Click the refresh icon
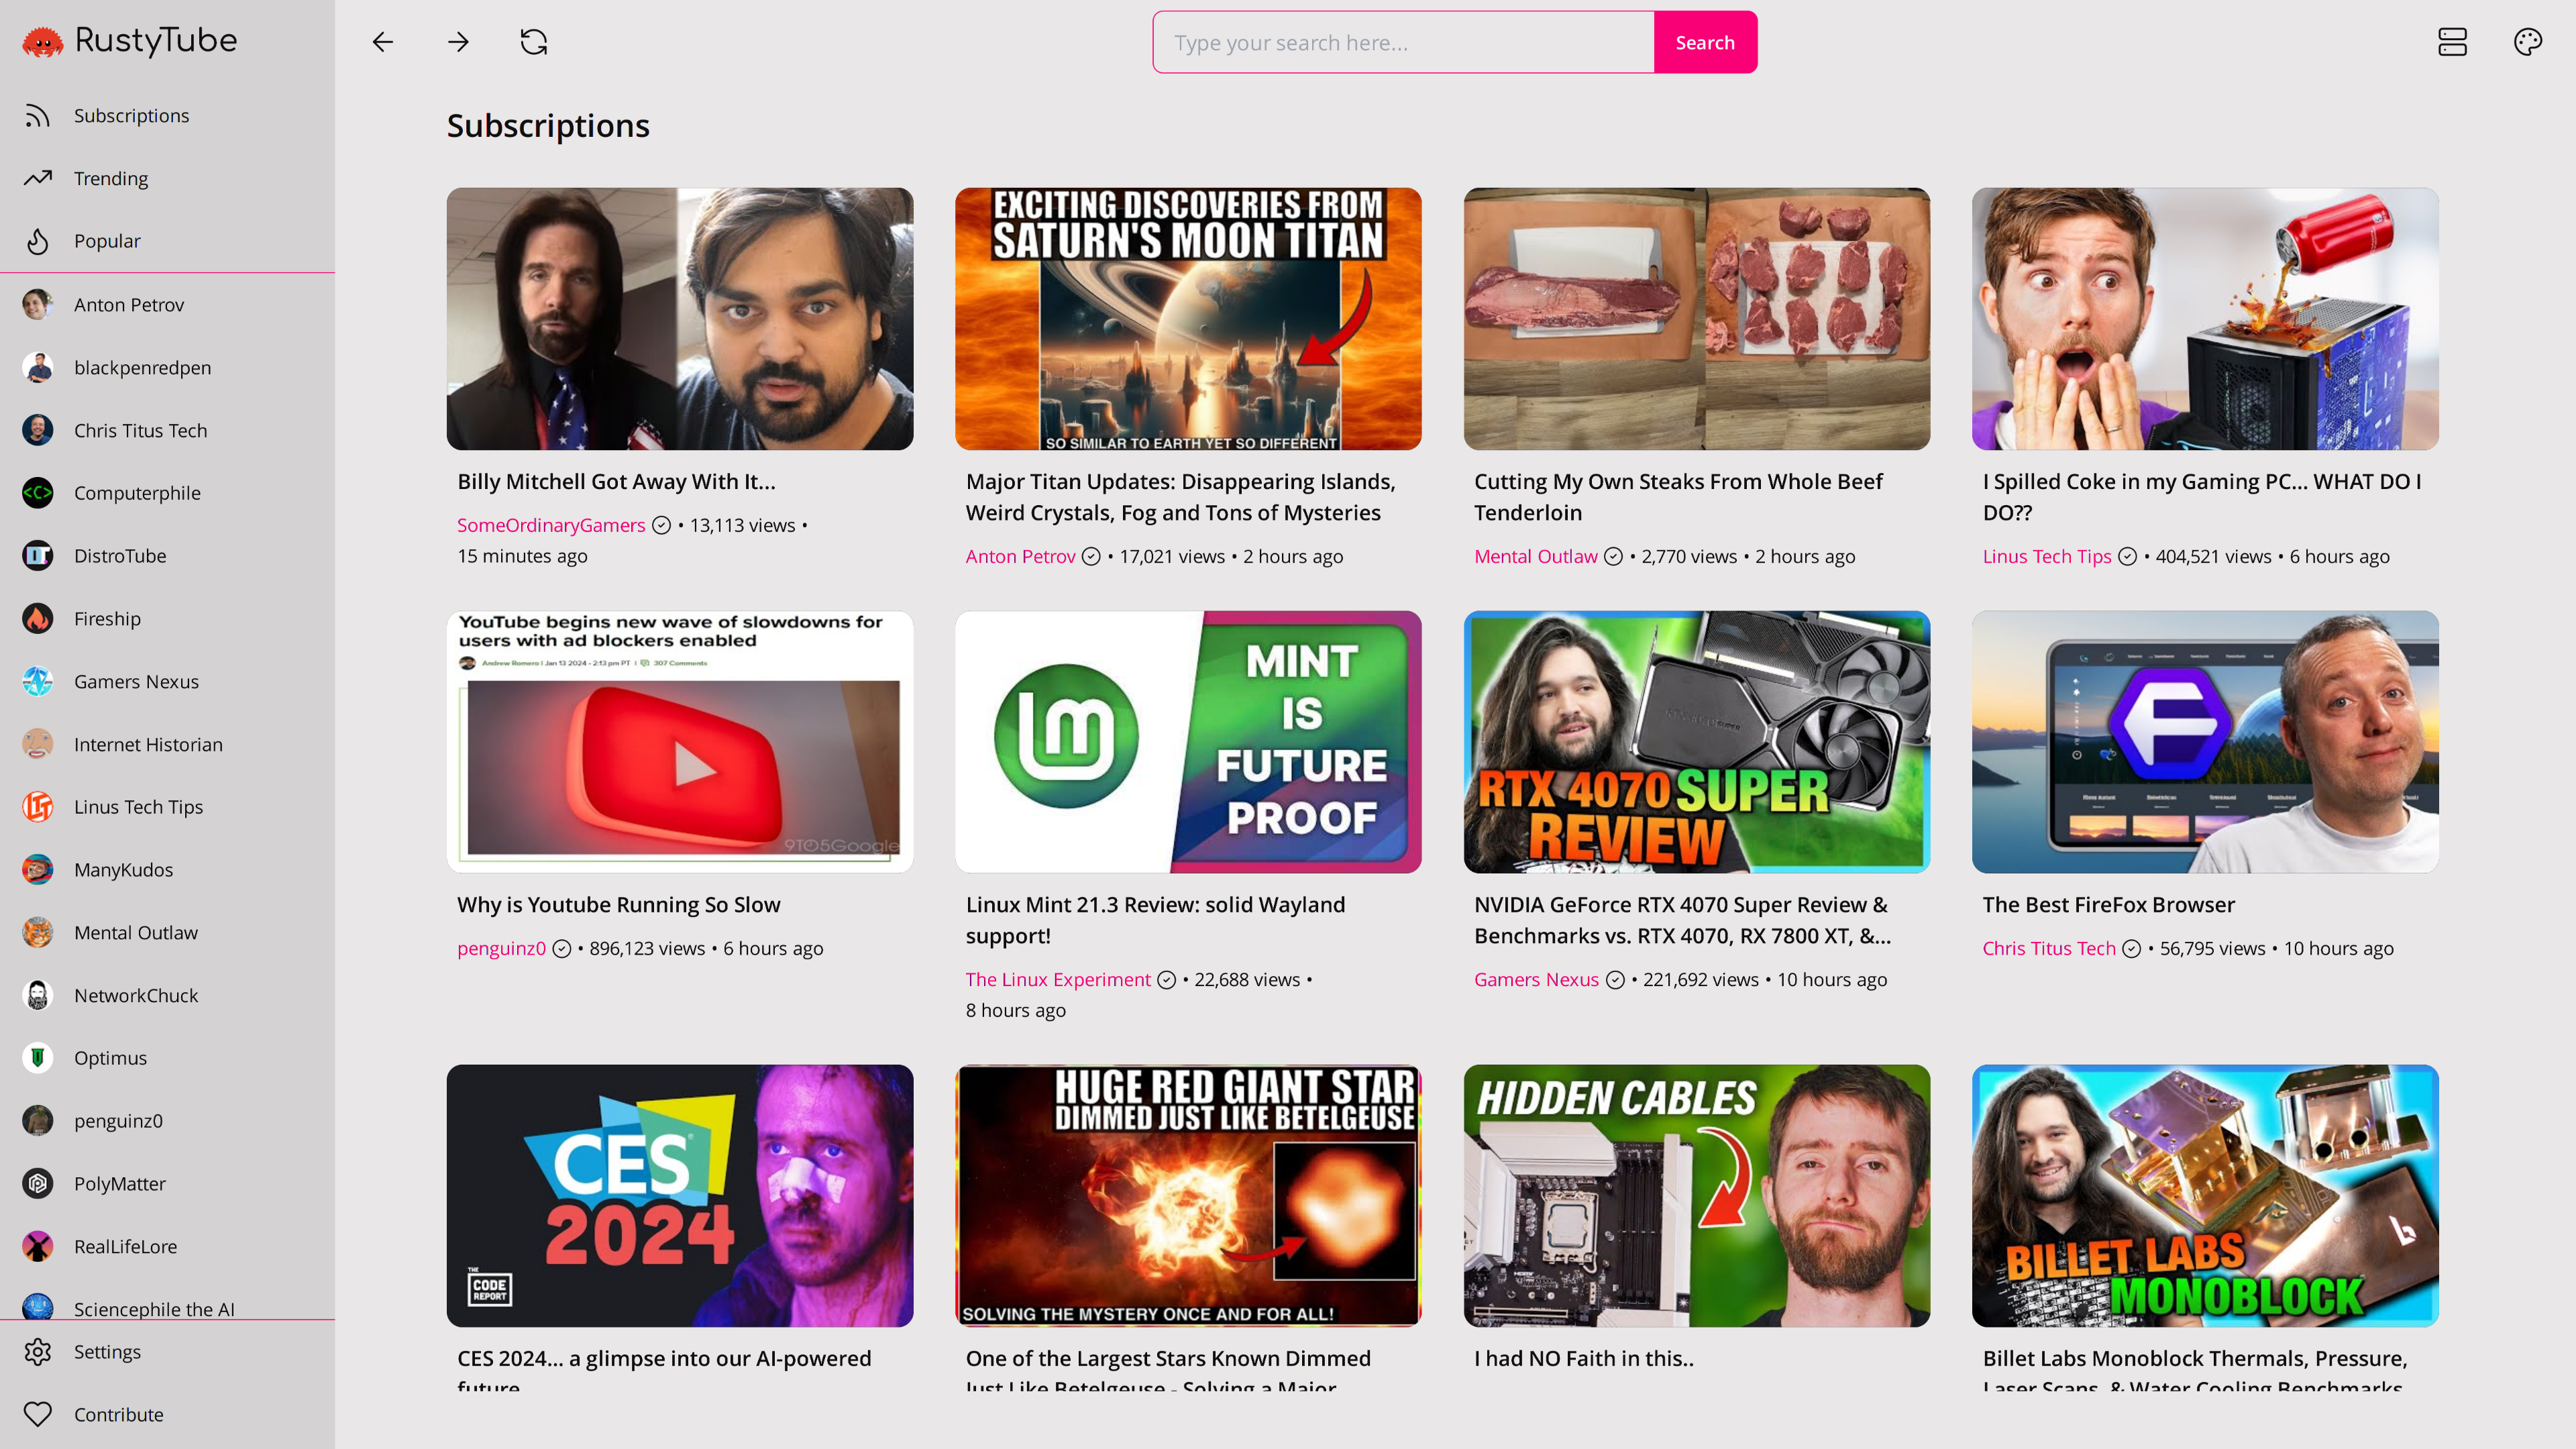The height and width of the screenshot is (1449, 2576). [x=534, y=42]
